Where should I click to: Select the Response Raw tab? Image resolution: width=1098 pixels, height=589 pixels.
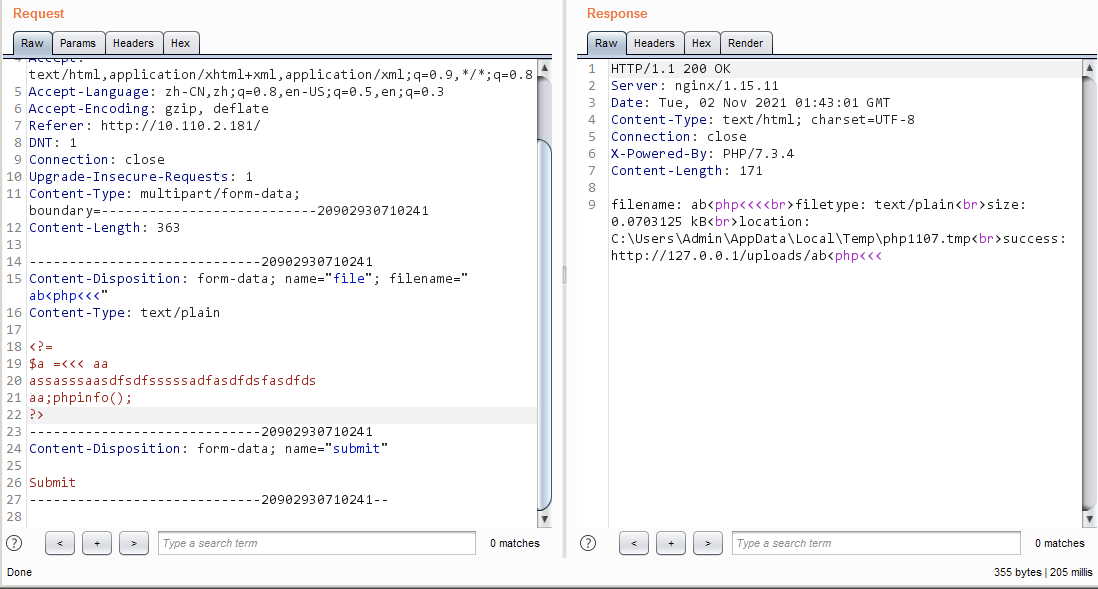pyautogui.click(x=606, y=43)
